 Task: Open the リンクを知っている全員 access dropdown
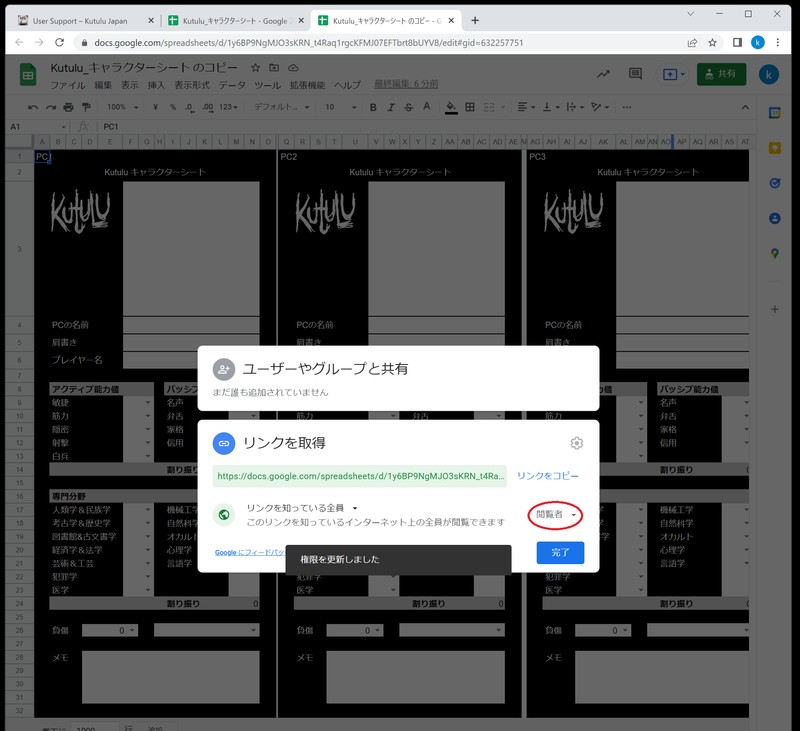pyautogui.click(x=302, y=508)
